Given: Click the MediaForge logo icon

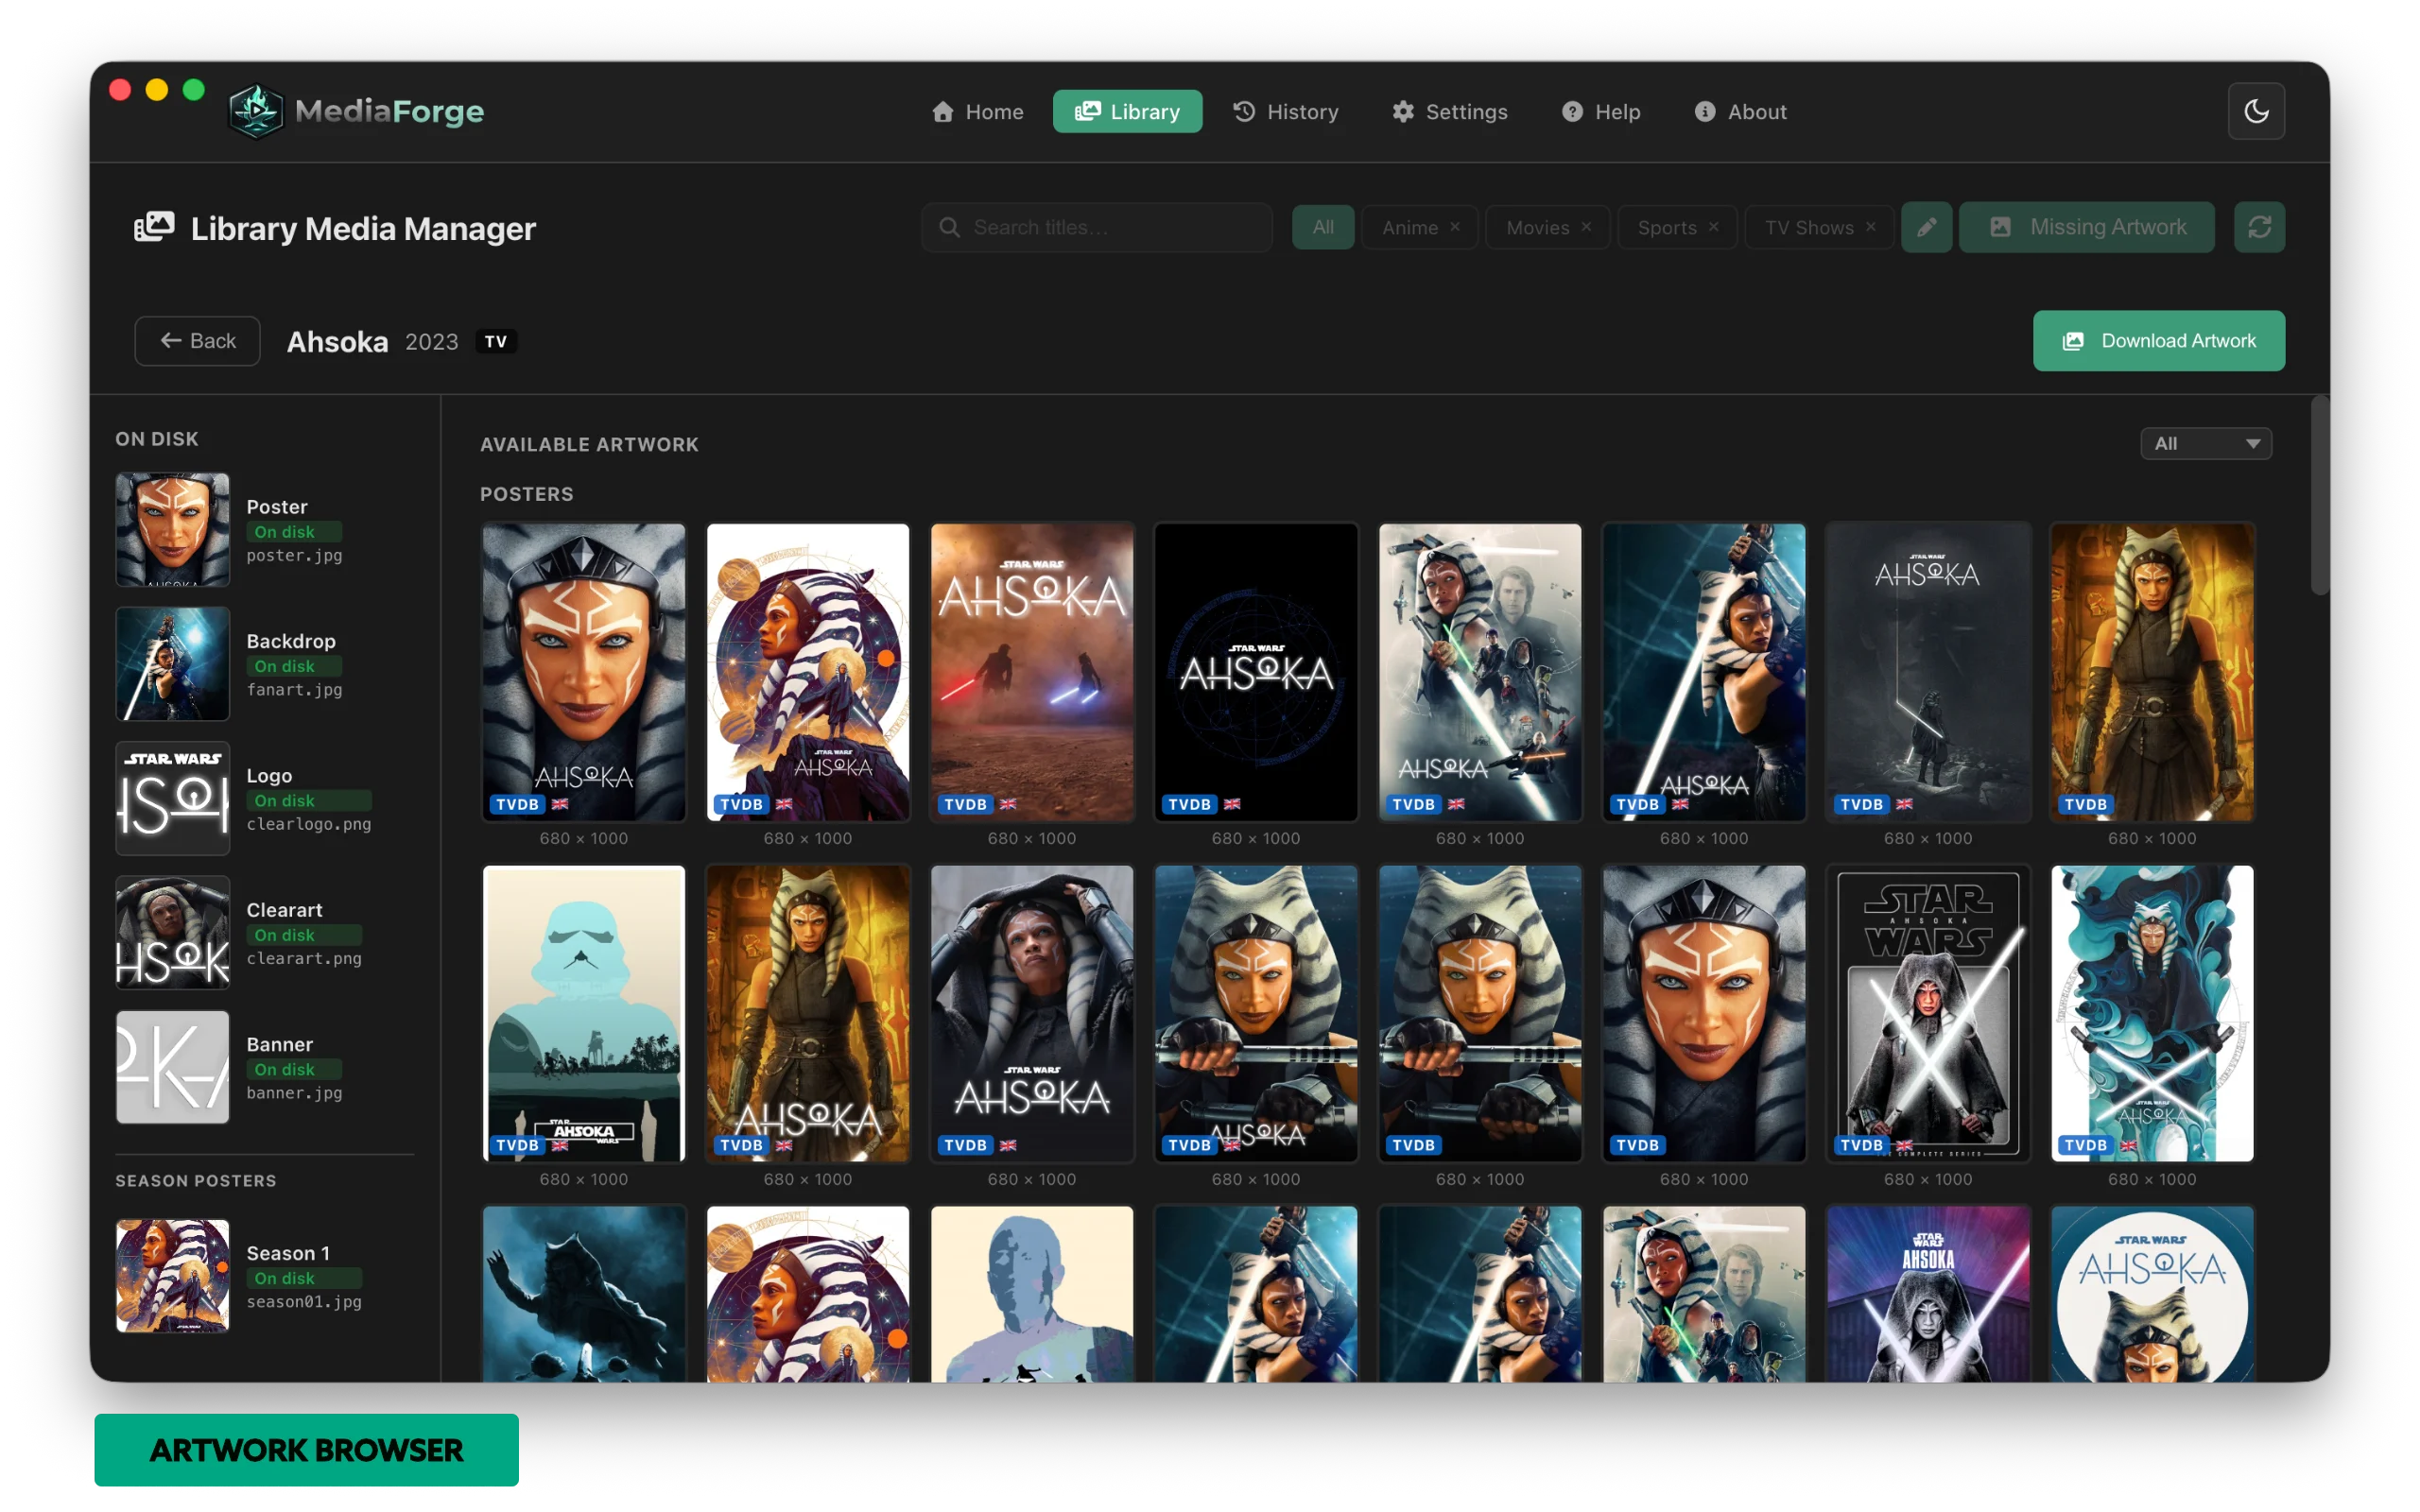Looking at the screenshot, I should pos(257,111).
